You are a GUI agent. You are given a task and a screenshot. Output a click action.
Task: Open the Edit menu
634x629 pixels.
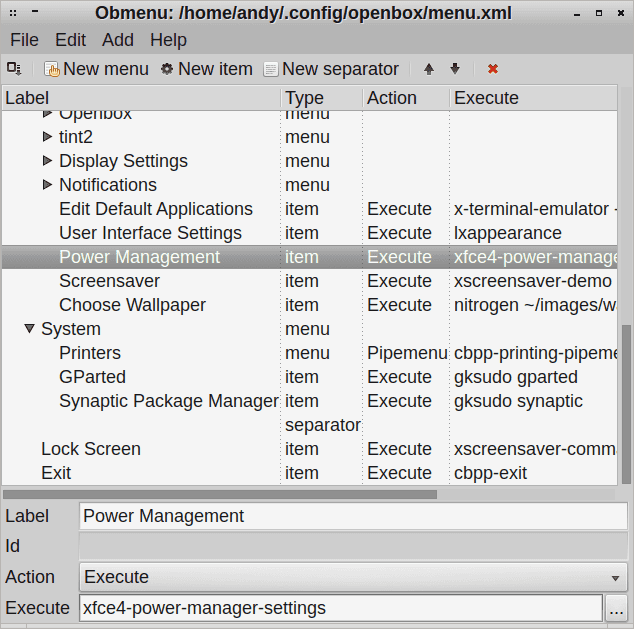70,40
